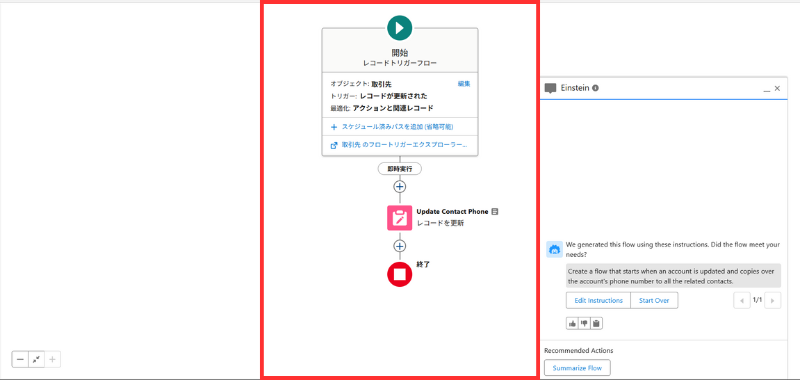Close the Einstein panel
The width and height of the screenshot is (800, 380).
(777, 88)
